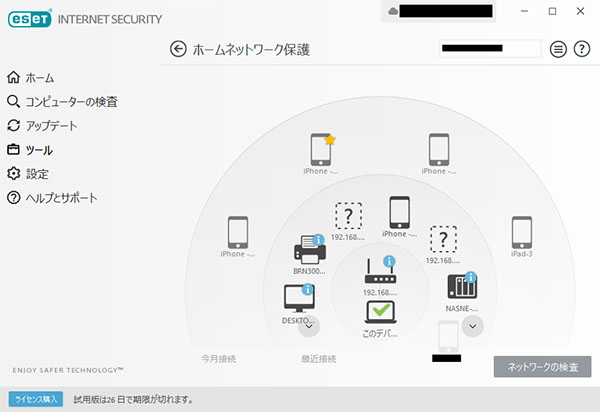Screen dimensions: 600x412
Task: Go back with the left arrow icon
Action: [178, 49]
